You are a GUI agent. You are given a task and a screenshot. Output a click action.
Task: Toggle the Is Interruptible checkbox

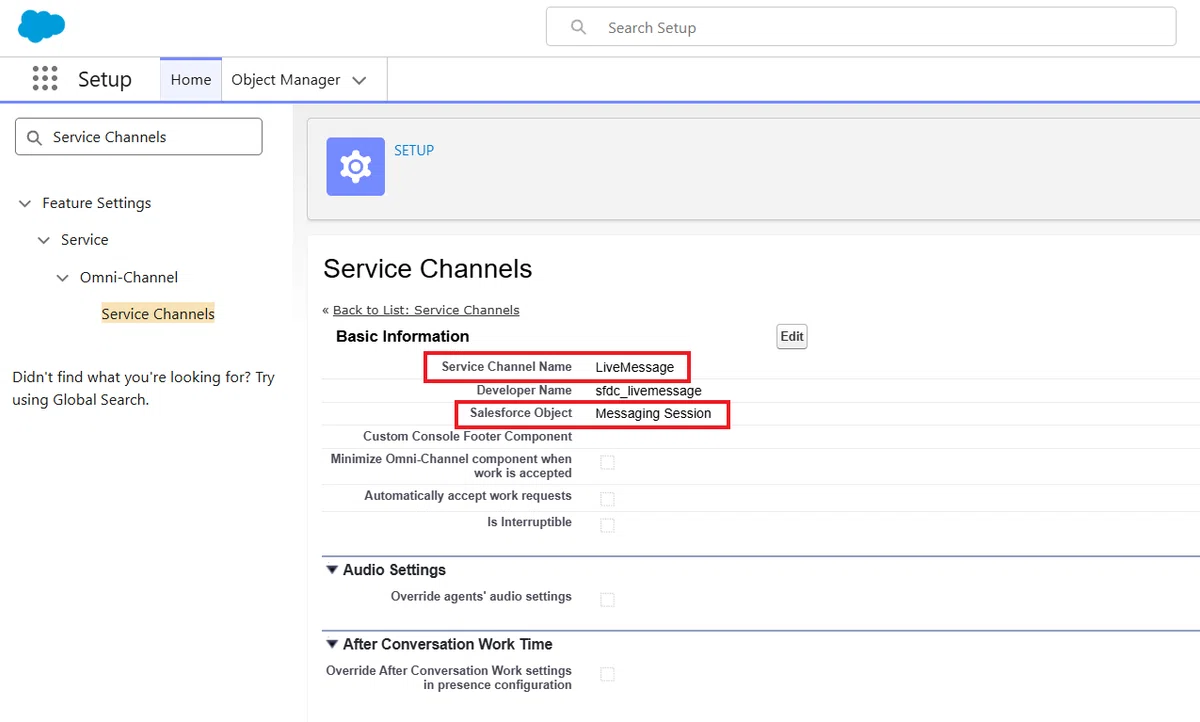click(607, 524)
